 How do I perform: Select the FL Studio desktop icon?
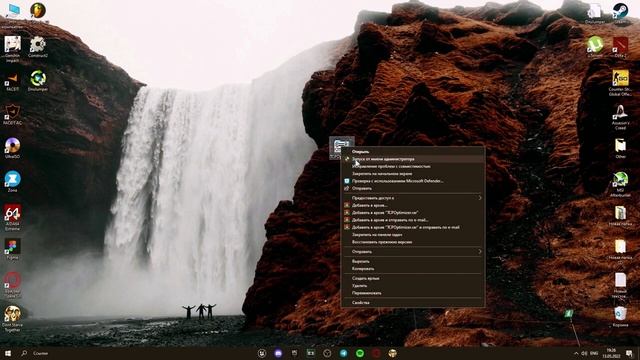pyautogui.click(x=38, y=11)
